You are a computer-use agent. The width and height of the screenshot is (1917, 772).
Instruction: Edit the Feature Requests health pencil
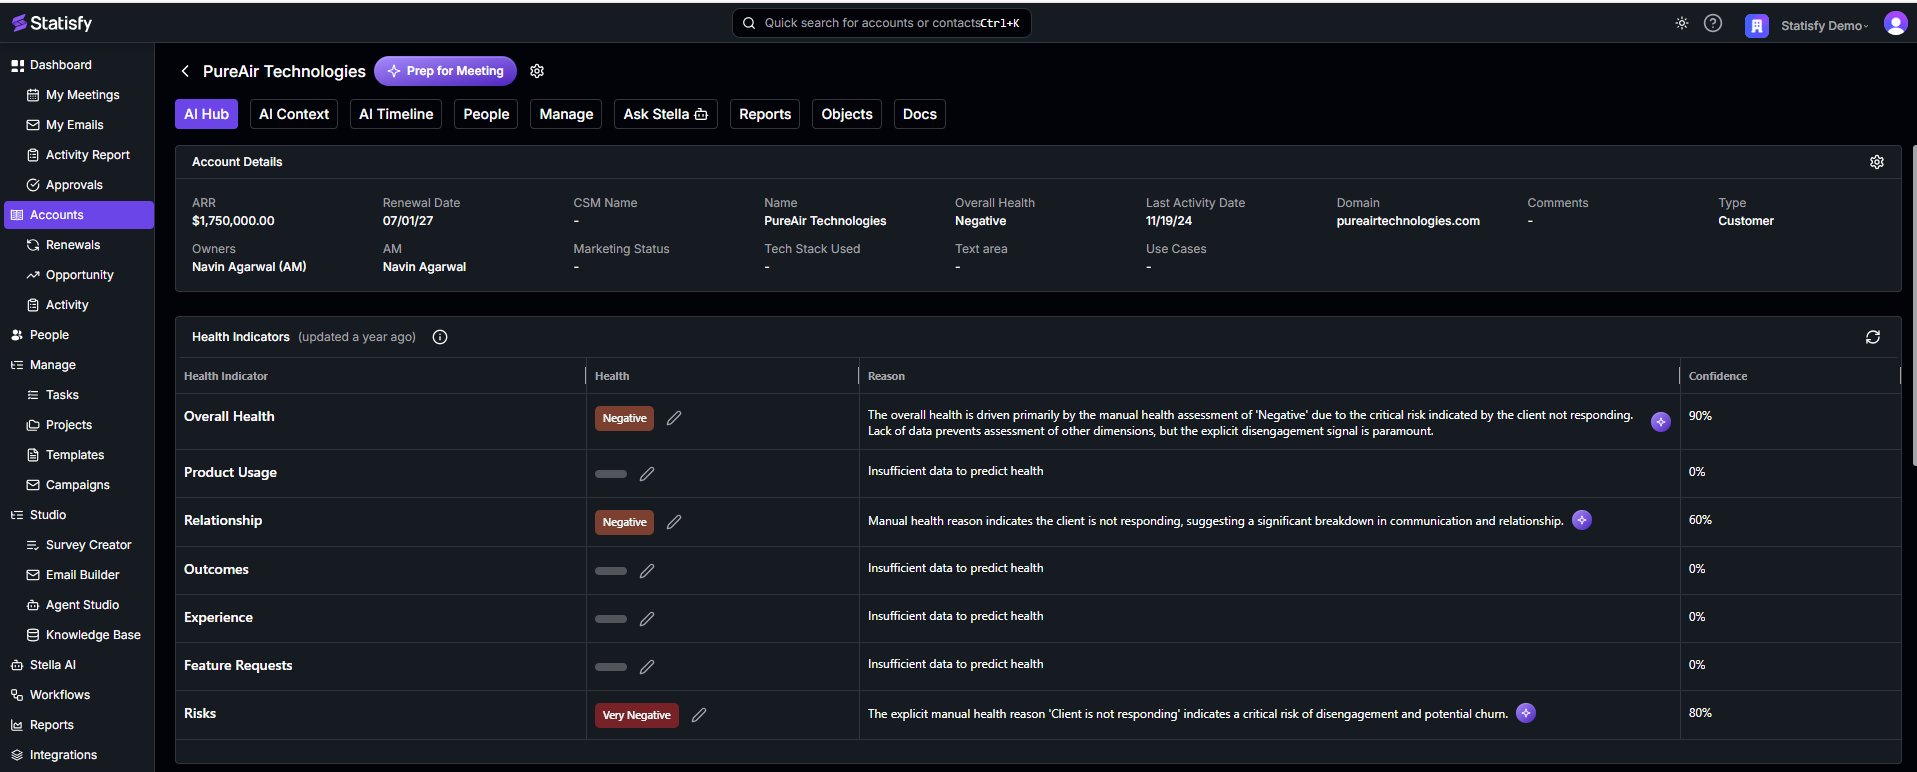[x=647, y=667]
